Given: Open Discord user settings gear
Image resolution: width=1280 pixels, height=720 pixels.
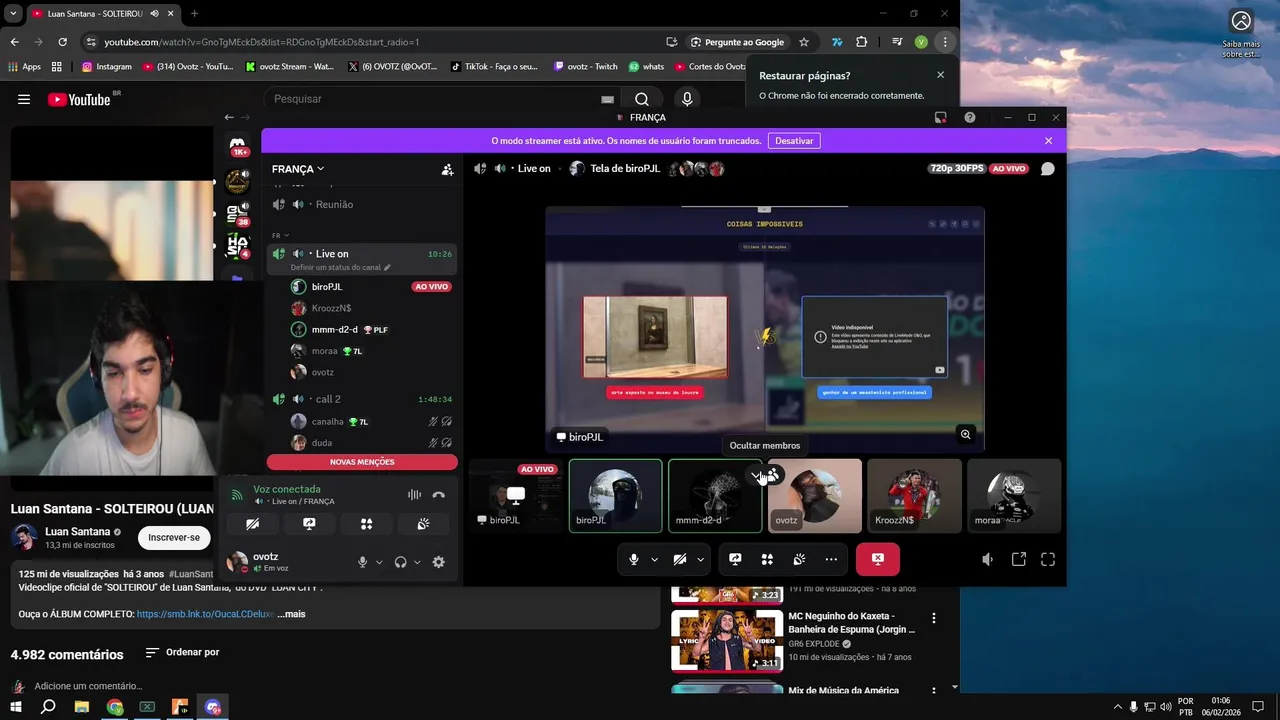Looking at the screenshot, I should (438, 562).
